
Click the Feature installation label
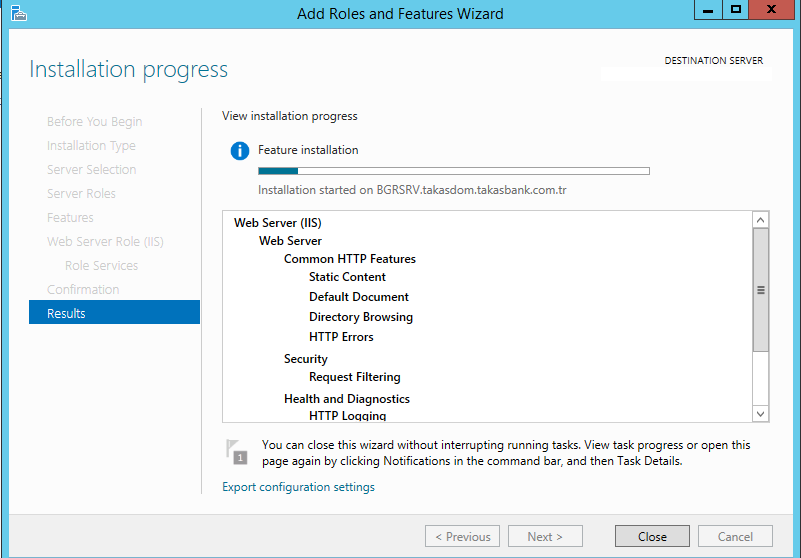coord(308,150)
